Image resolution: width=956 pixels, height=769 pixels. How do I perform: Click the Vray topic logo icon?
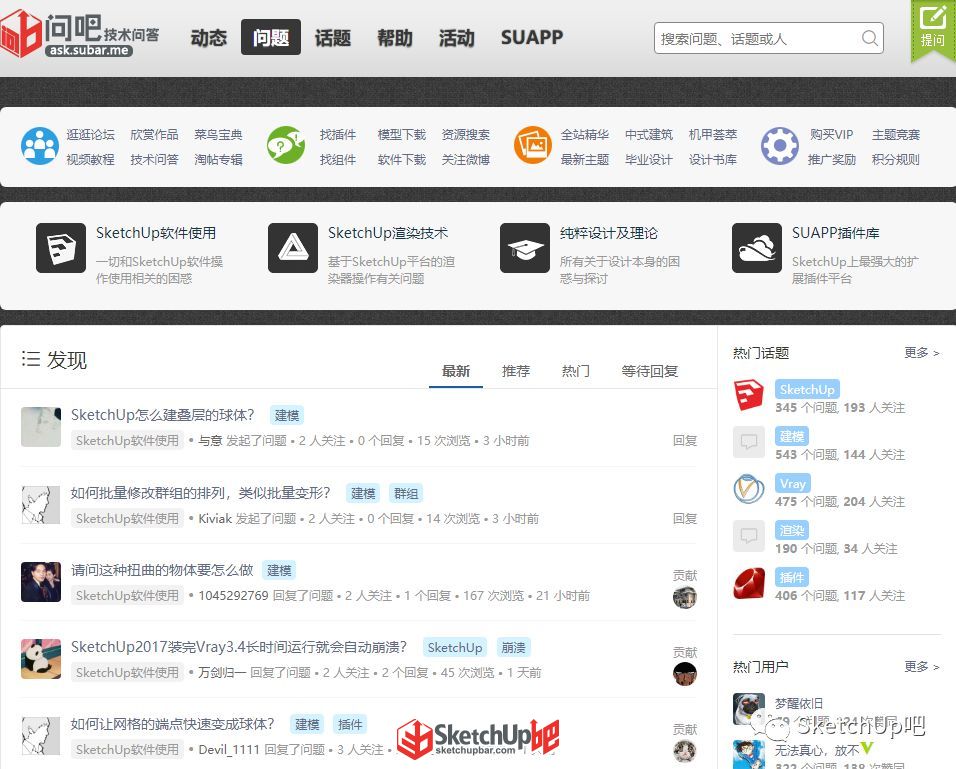point(749,488)
